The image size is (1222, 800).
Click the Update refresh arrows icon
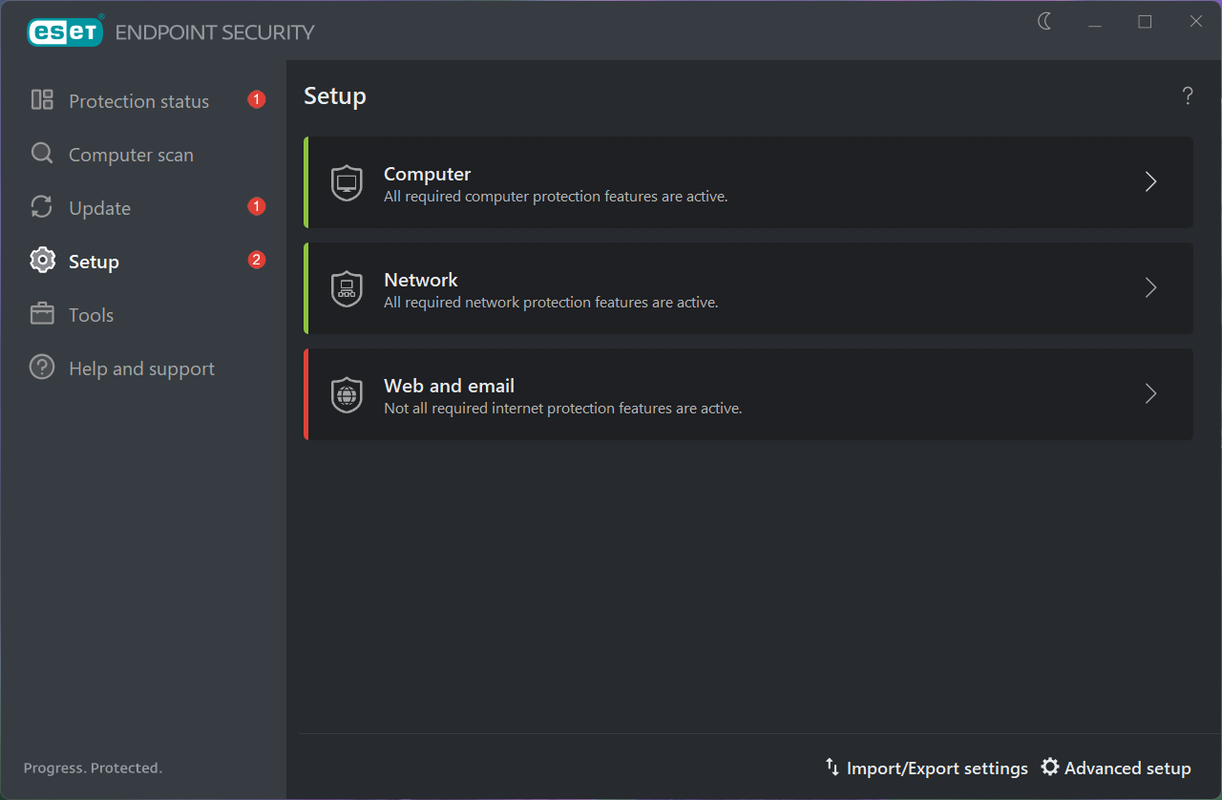(42, 207)
